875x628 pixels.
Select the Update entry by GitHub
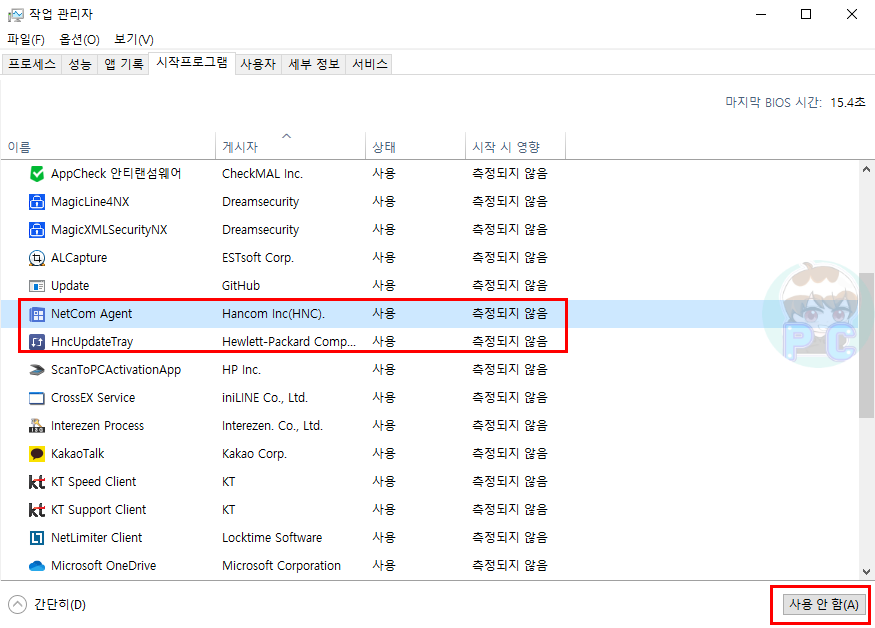click(x=70, y=286)
